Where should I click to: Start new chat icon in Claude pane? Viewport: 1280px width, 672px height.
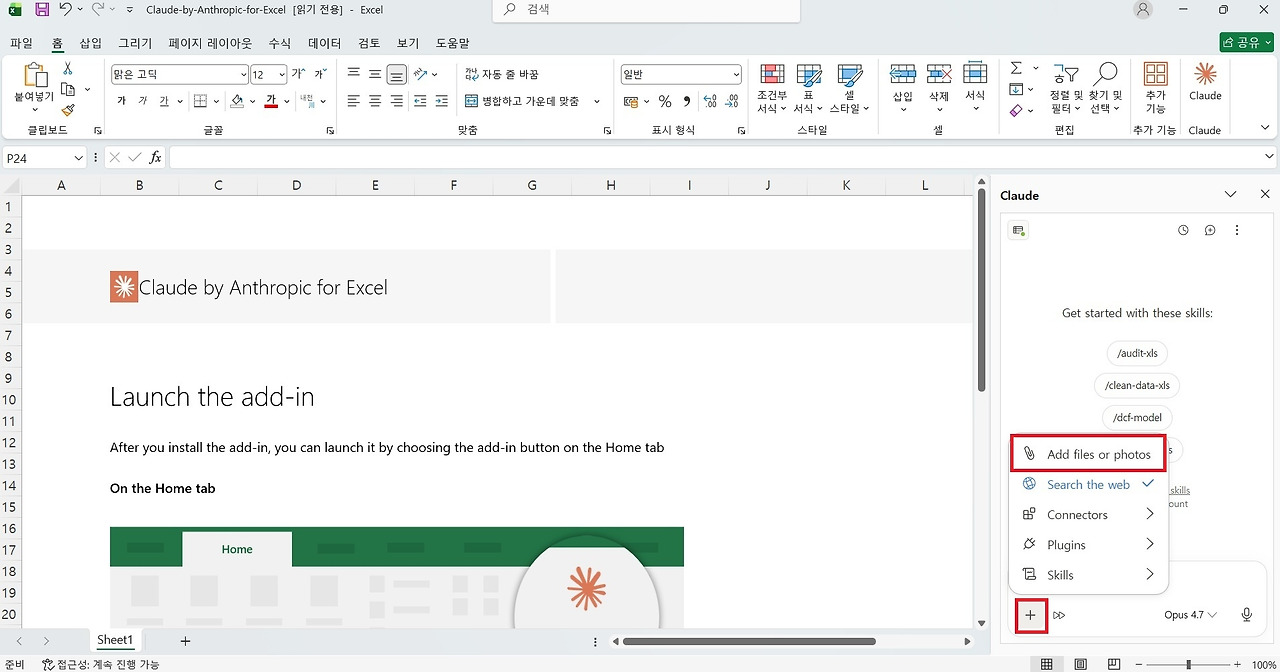coord(1210,230)
